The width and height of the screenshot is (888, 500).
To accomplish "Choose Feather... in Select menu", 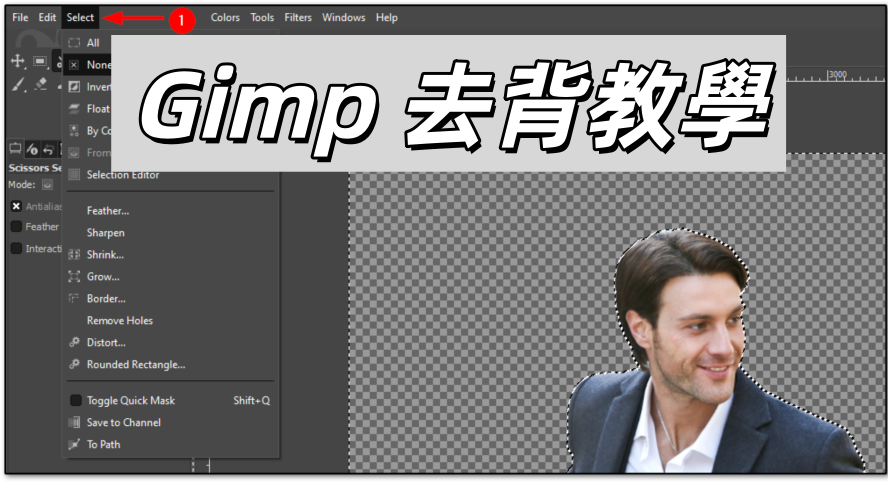I will 170,211.
